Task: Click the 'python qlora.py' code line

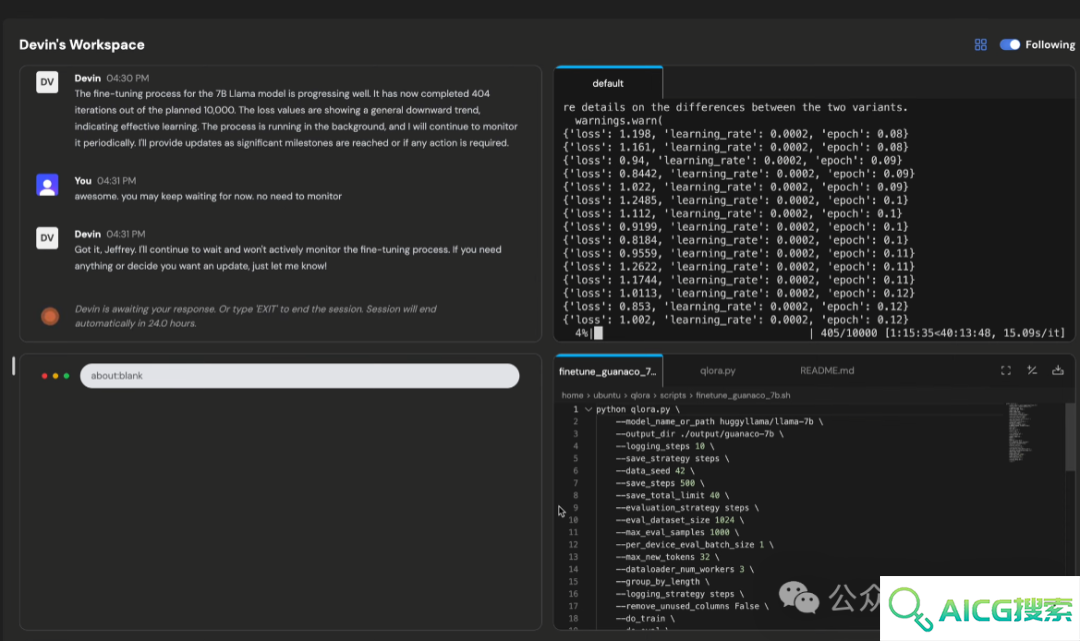Action: 637,409
